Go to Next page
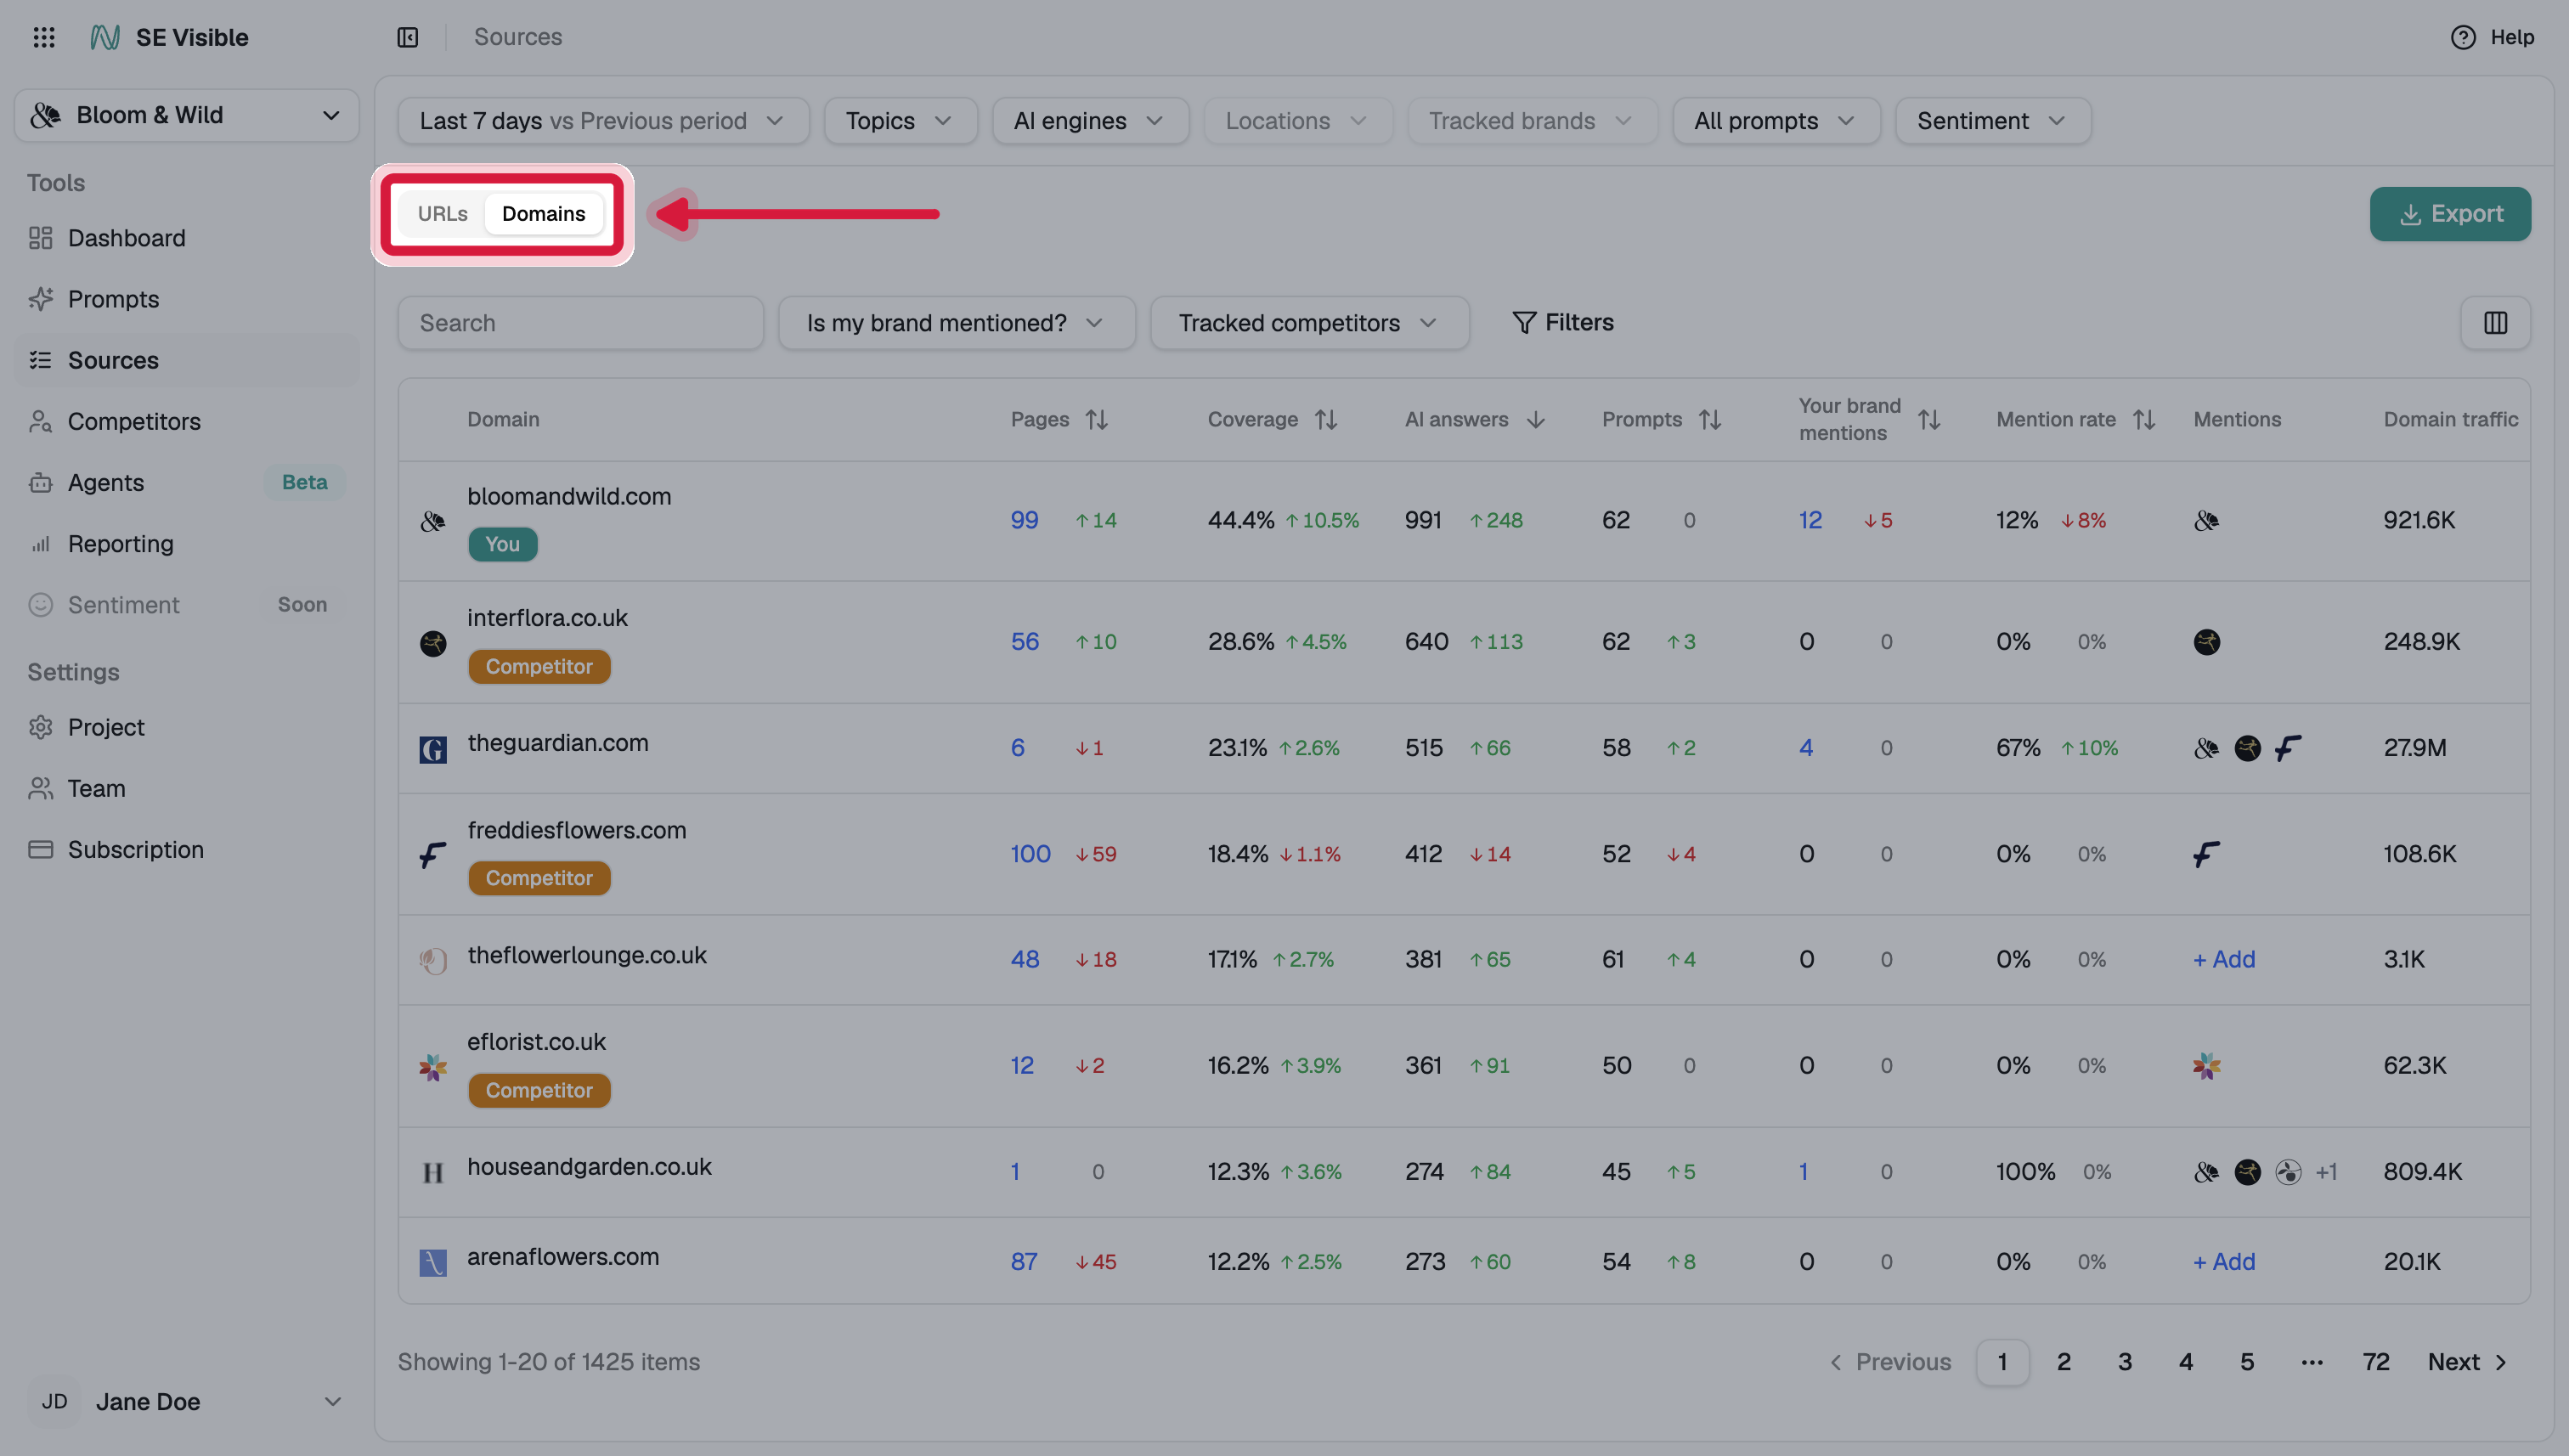Image resolution: width=2569 pixels, height=1456 pixels. pos(2468,1362)
